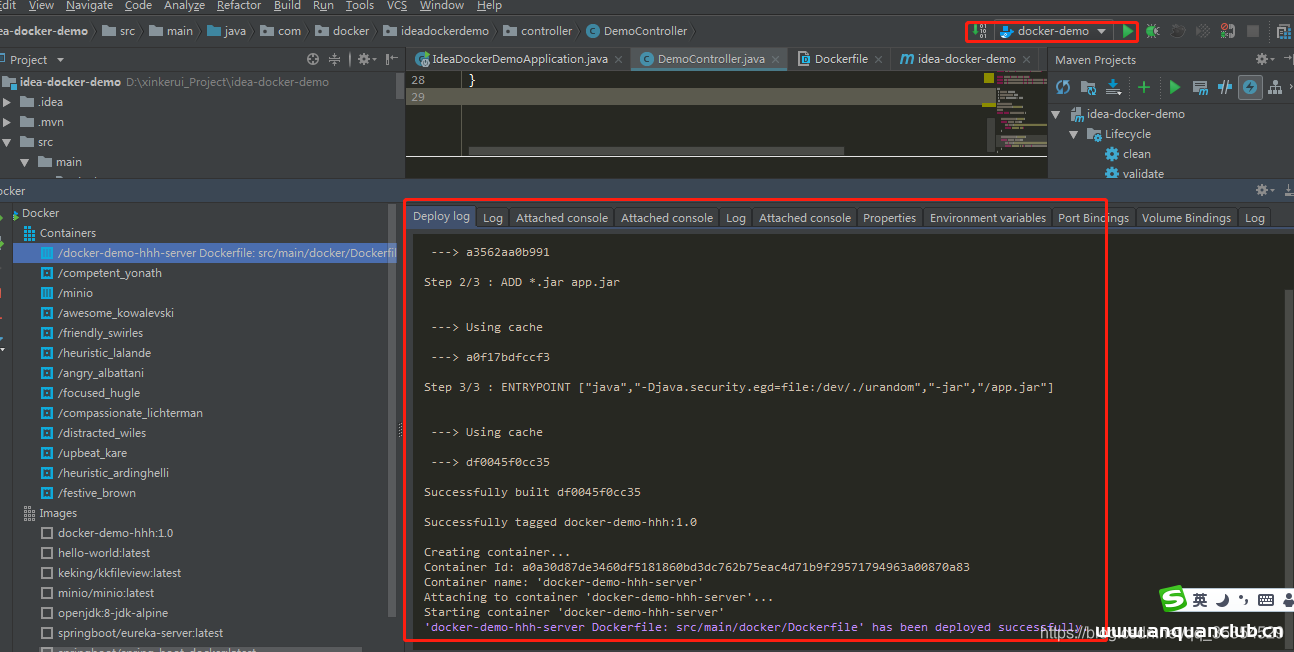Open the Volume Bindings tab
1294x652 pixels.
coord(1187,217)
